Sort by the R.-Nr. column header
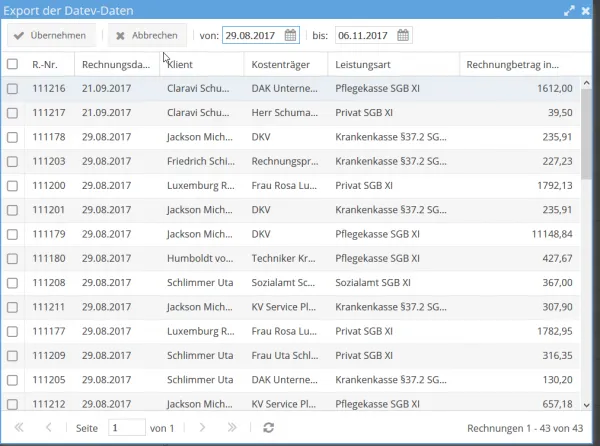The width and height of the screenshot is (600, 446). 50,64
